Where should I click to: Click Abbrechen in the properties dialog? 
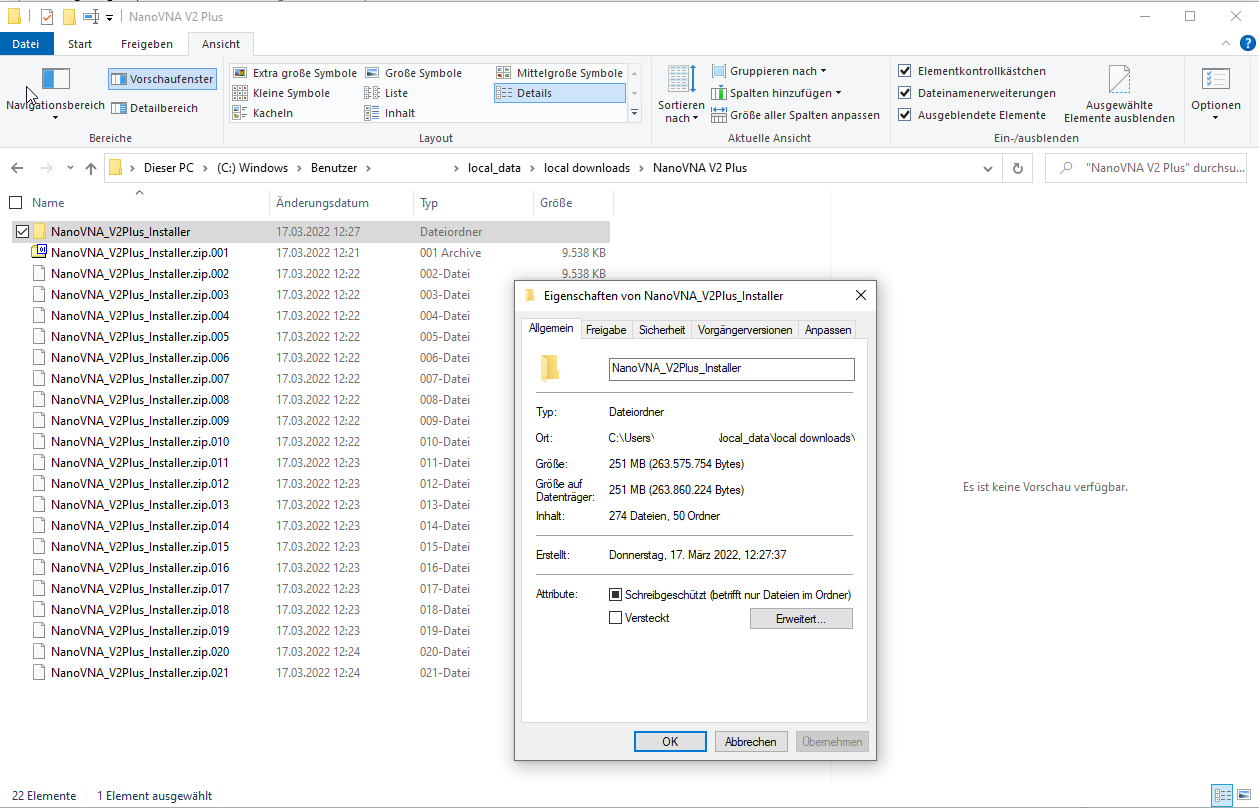click(x=751, y=741)
